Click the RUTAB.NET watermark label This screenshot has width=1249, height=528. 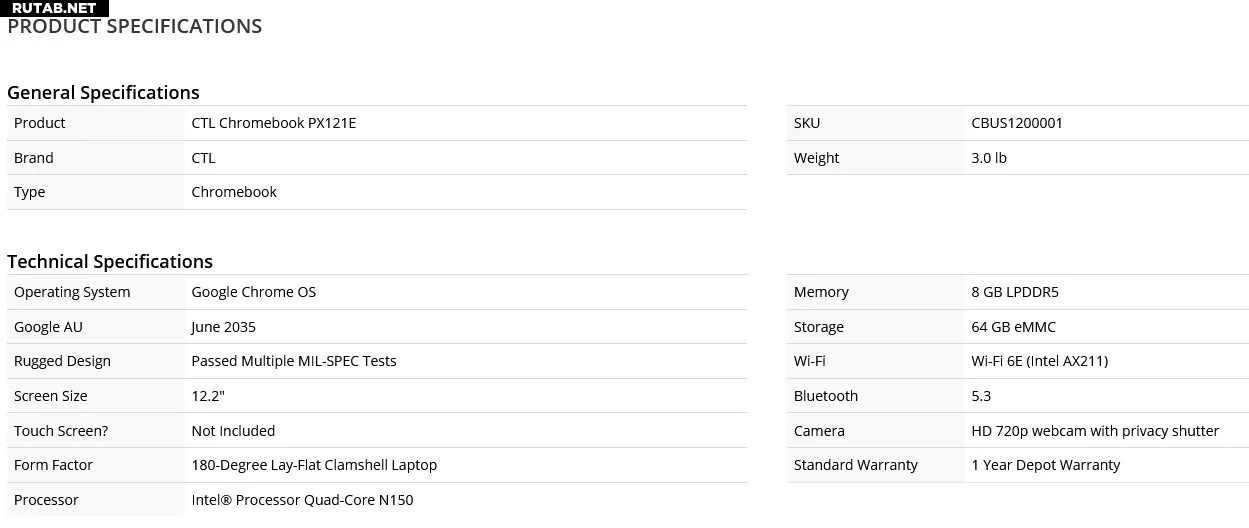pyautogui.click(x=55, y=8)
